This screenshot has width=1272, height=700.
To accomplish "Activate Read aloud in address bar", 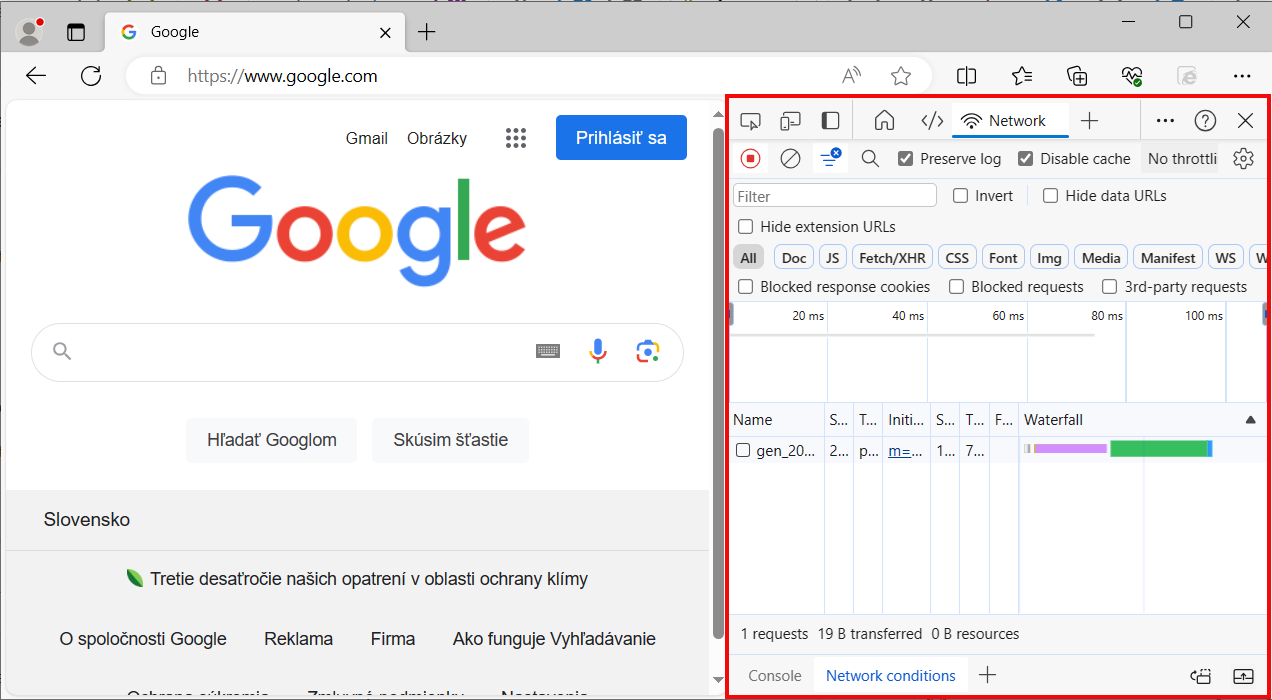I will point(852,76).
